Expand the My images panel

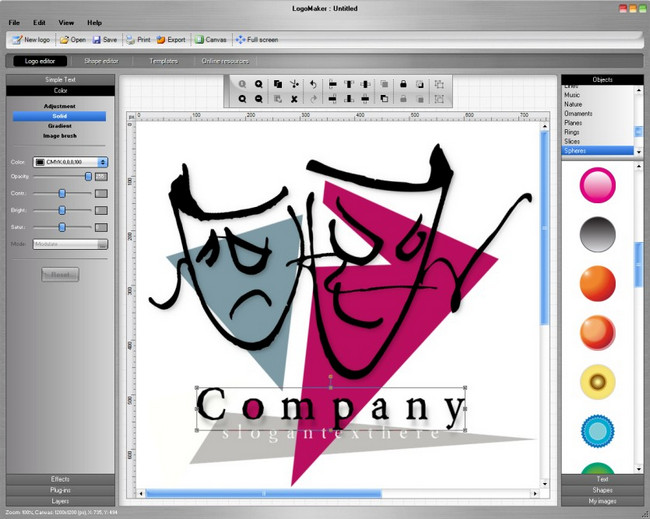(602, 501)
